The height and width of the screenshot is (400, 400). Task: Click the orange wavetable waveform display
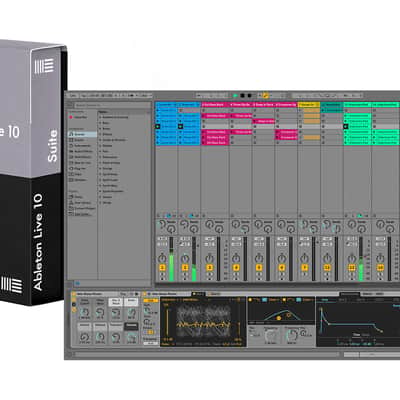pos(204,322)
